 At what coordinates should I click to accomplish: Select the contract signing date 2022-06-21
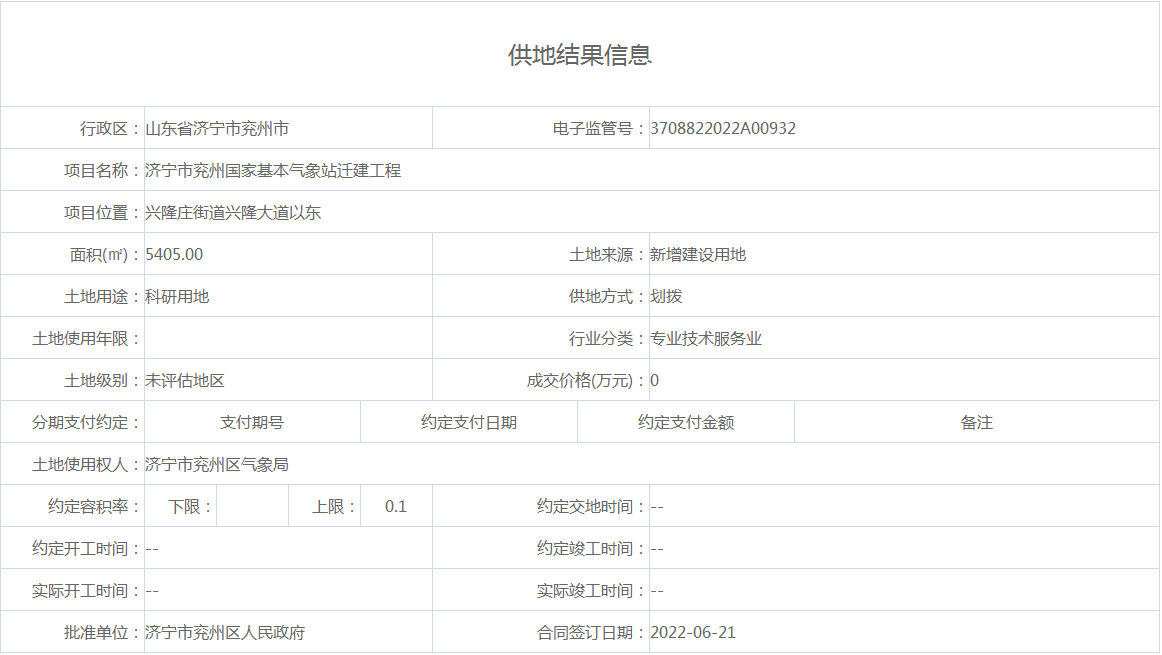[693, 632]
